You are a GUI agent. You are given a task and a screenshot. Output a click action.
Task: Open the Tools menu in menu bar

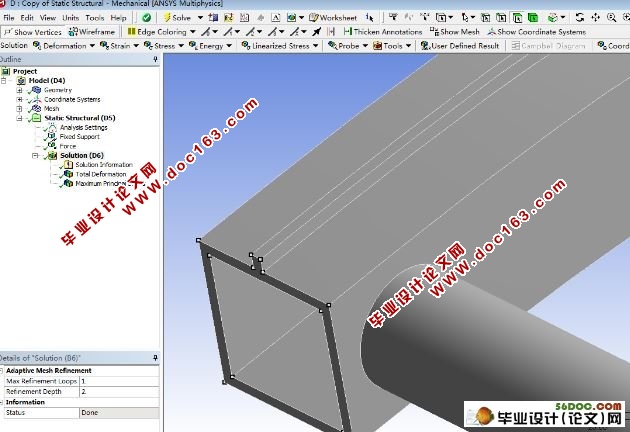(x=94, y=18)
